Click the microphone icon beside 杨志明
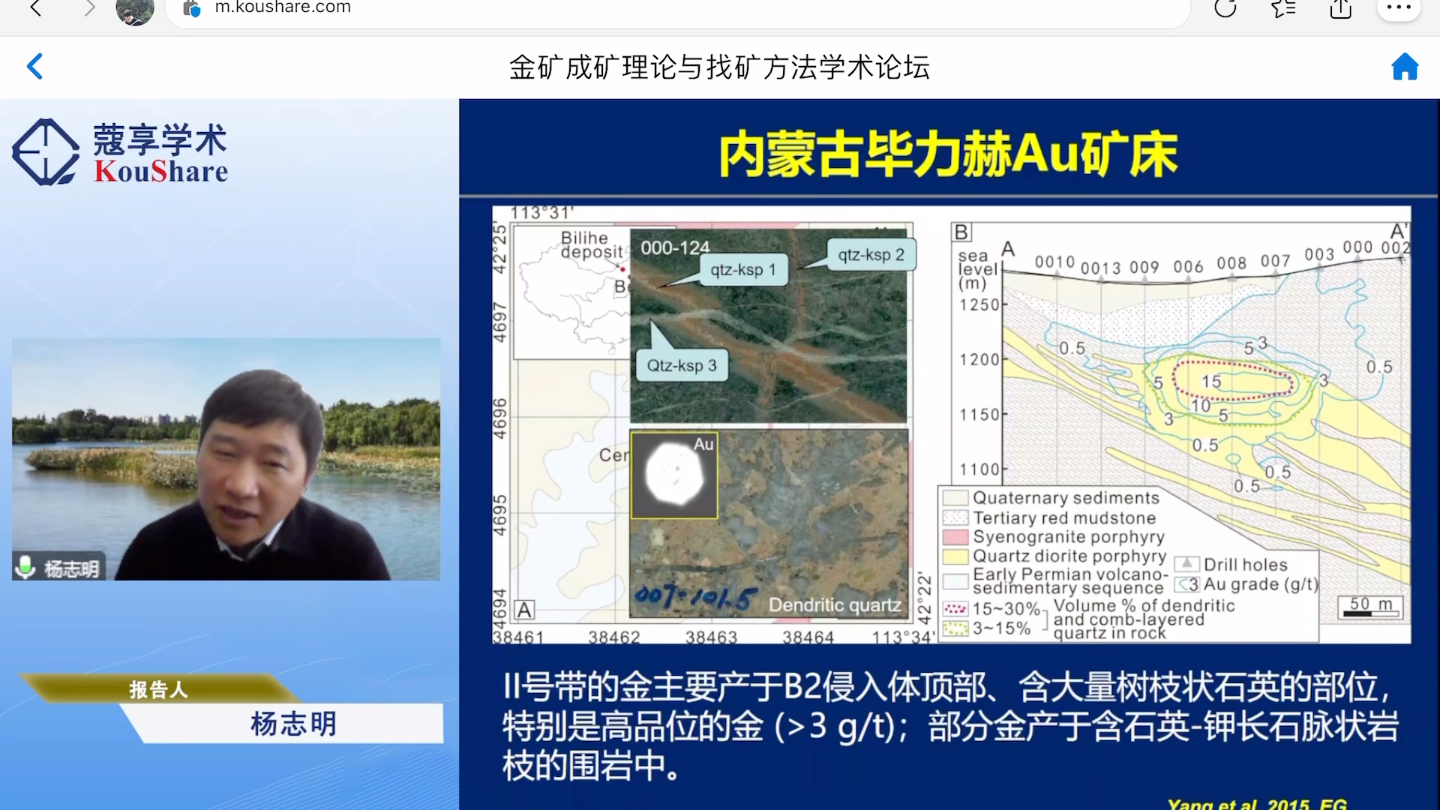 [26, 568]
